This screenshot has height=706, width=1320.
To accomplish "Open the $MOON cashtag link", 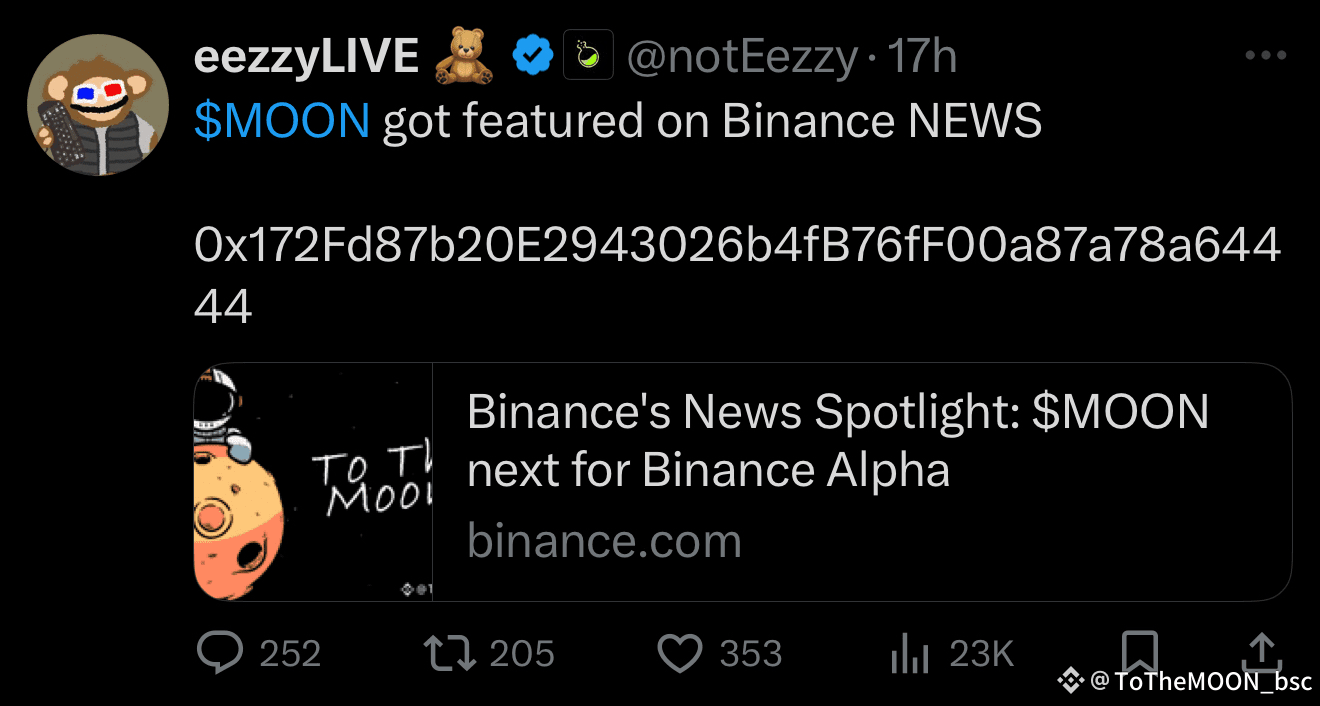I will point(283,121).
